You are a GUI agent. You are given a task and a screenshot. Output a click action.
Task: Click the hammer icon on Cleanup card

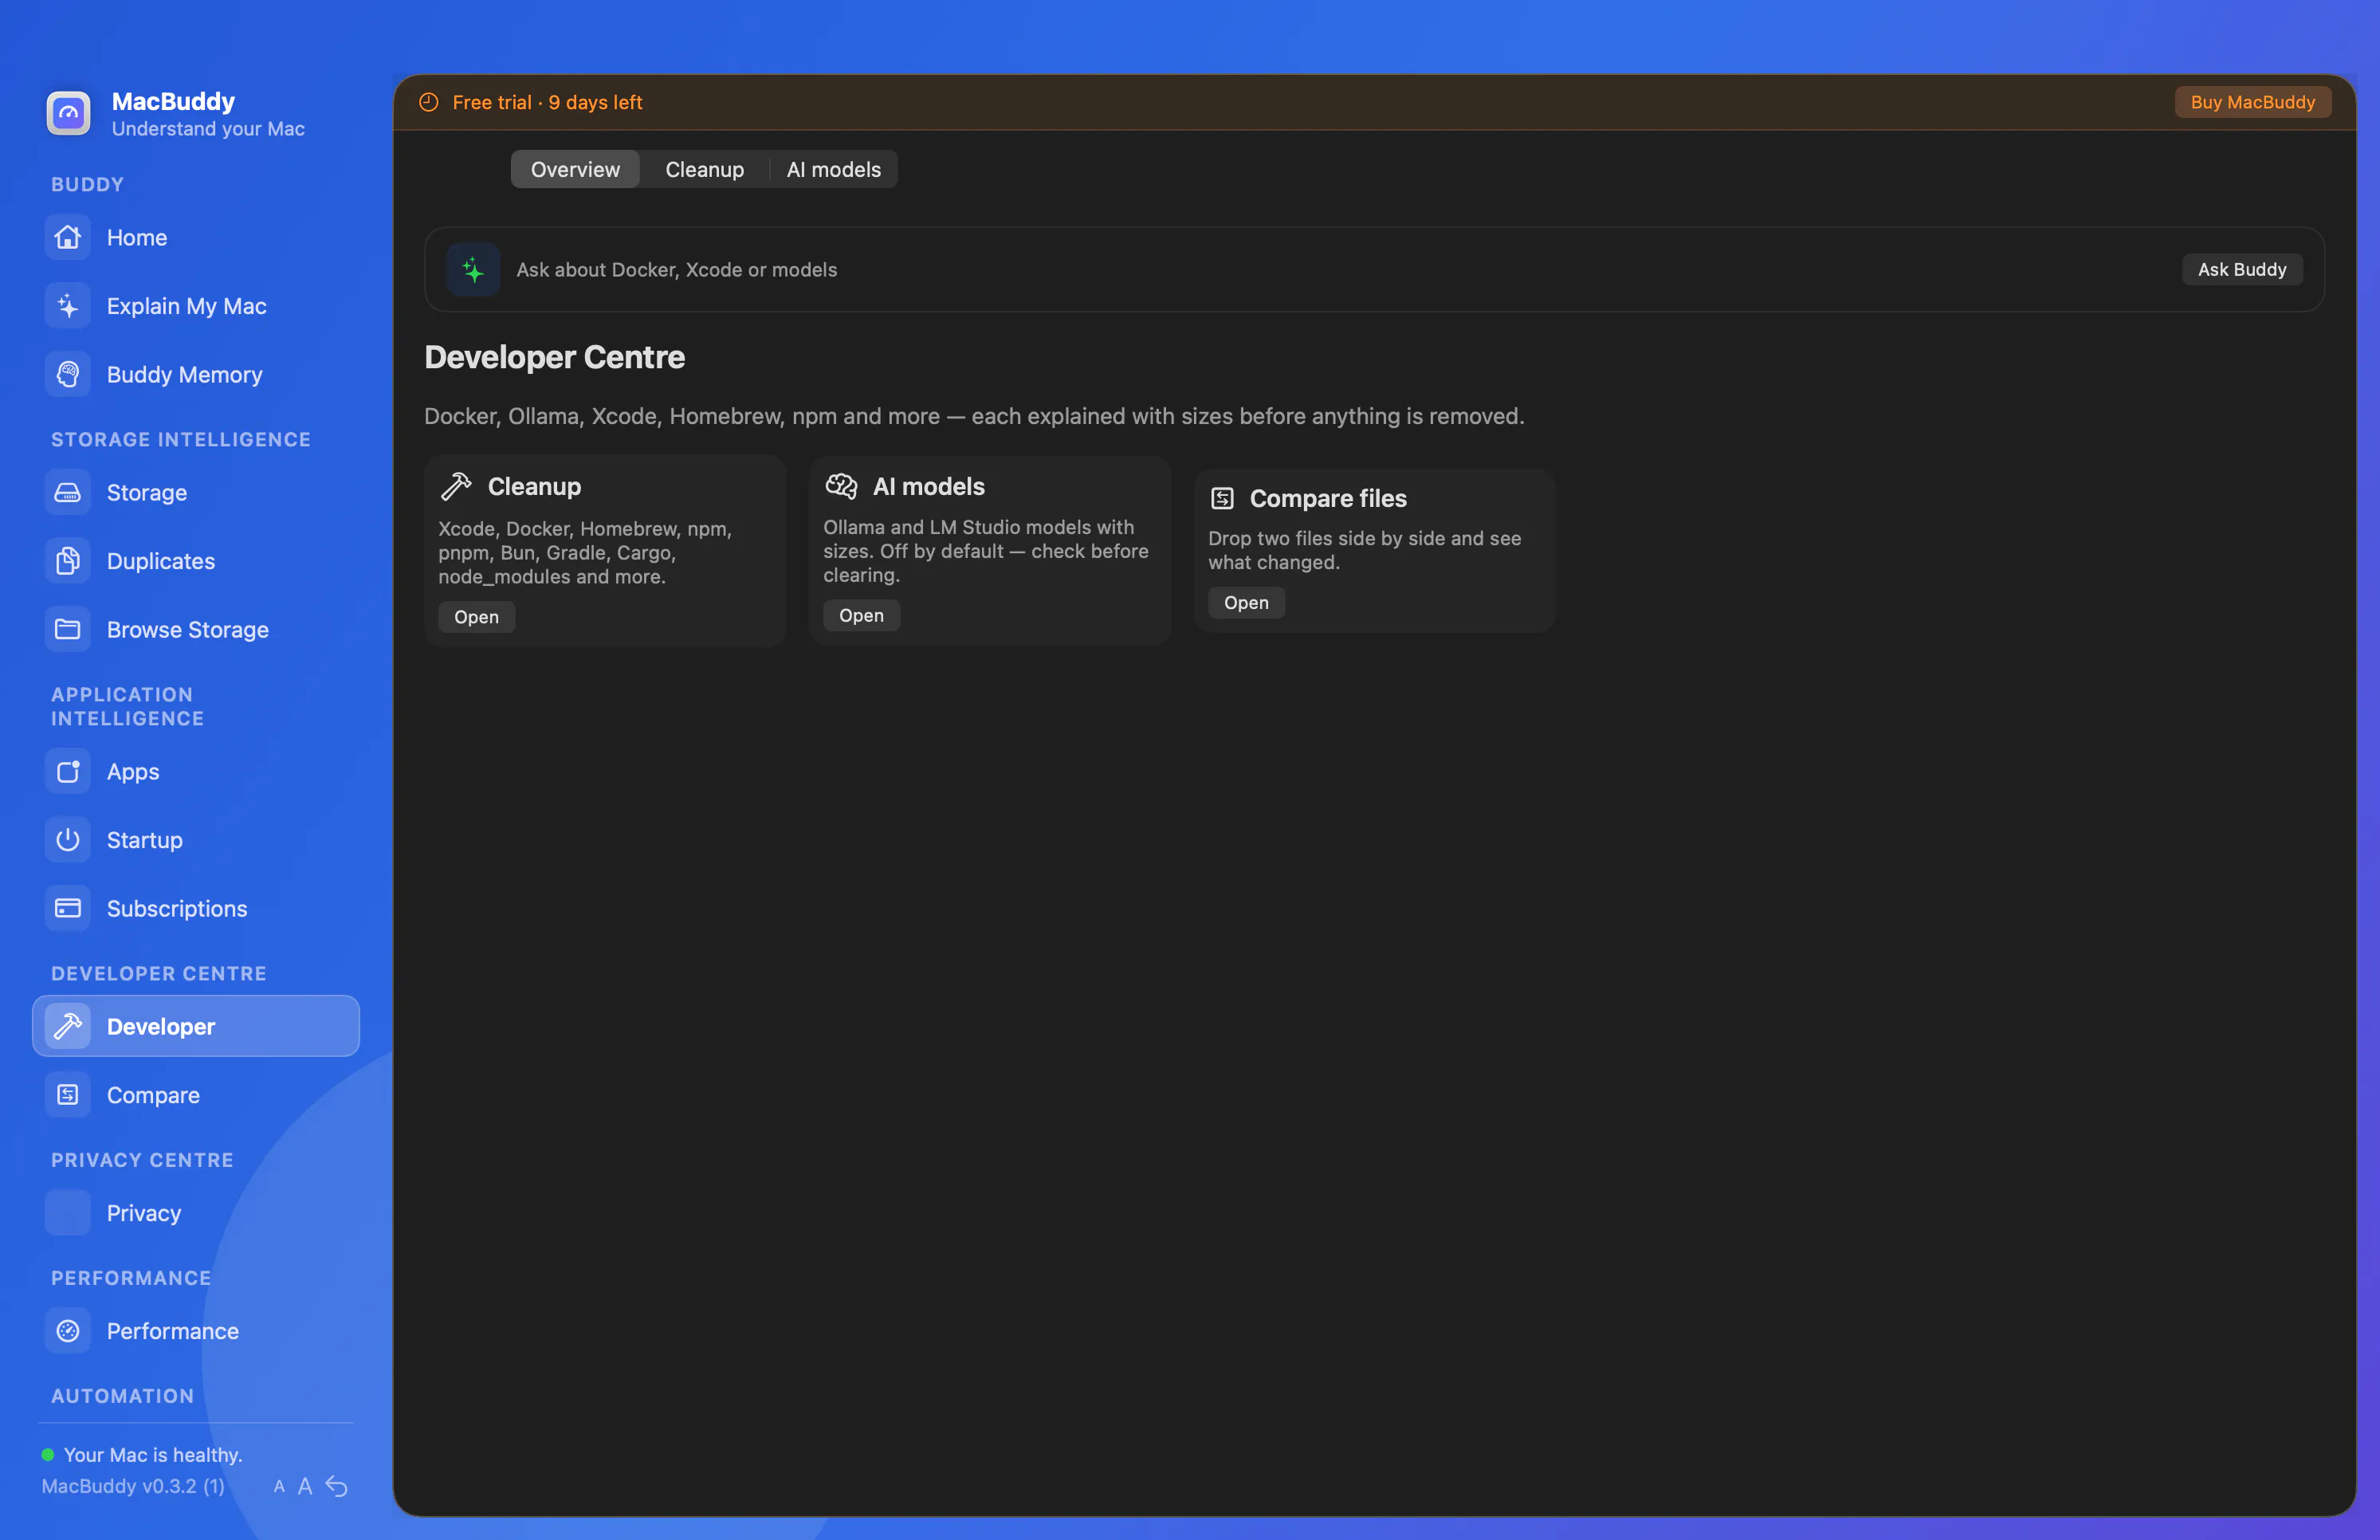coord(456,486)
